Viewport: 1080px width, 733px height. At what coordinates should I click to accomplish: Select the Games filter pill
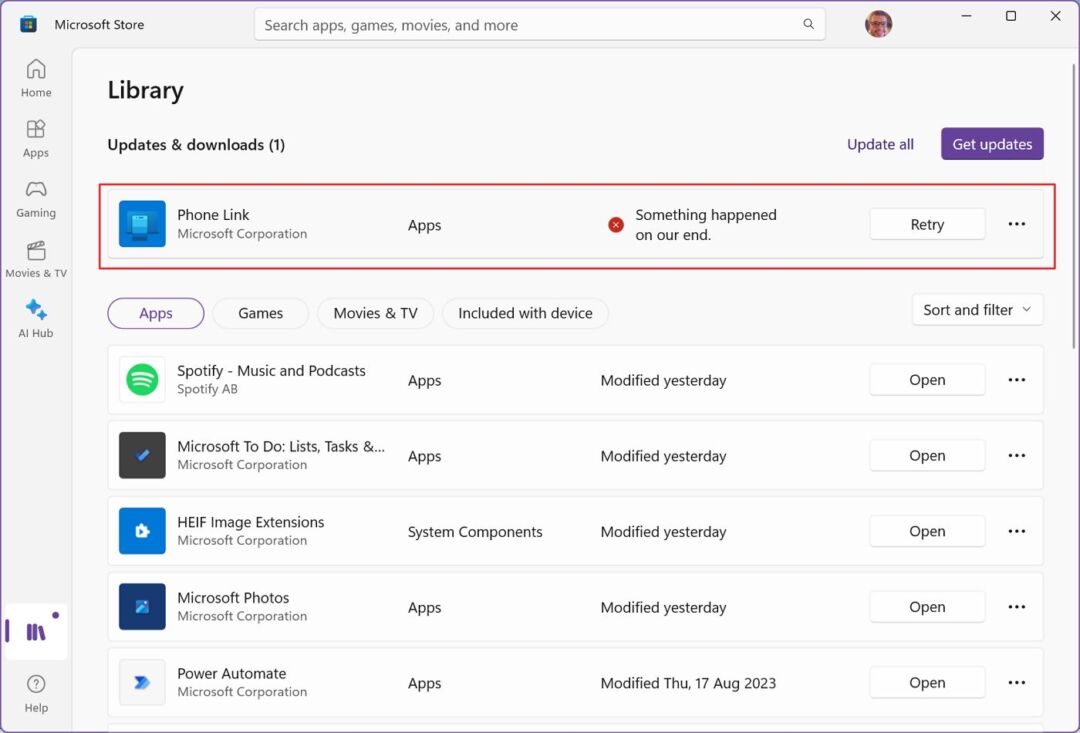[x=260, y=313]
